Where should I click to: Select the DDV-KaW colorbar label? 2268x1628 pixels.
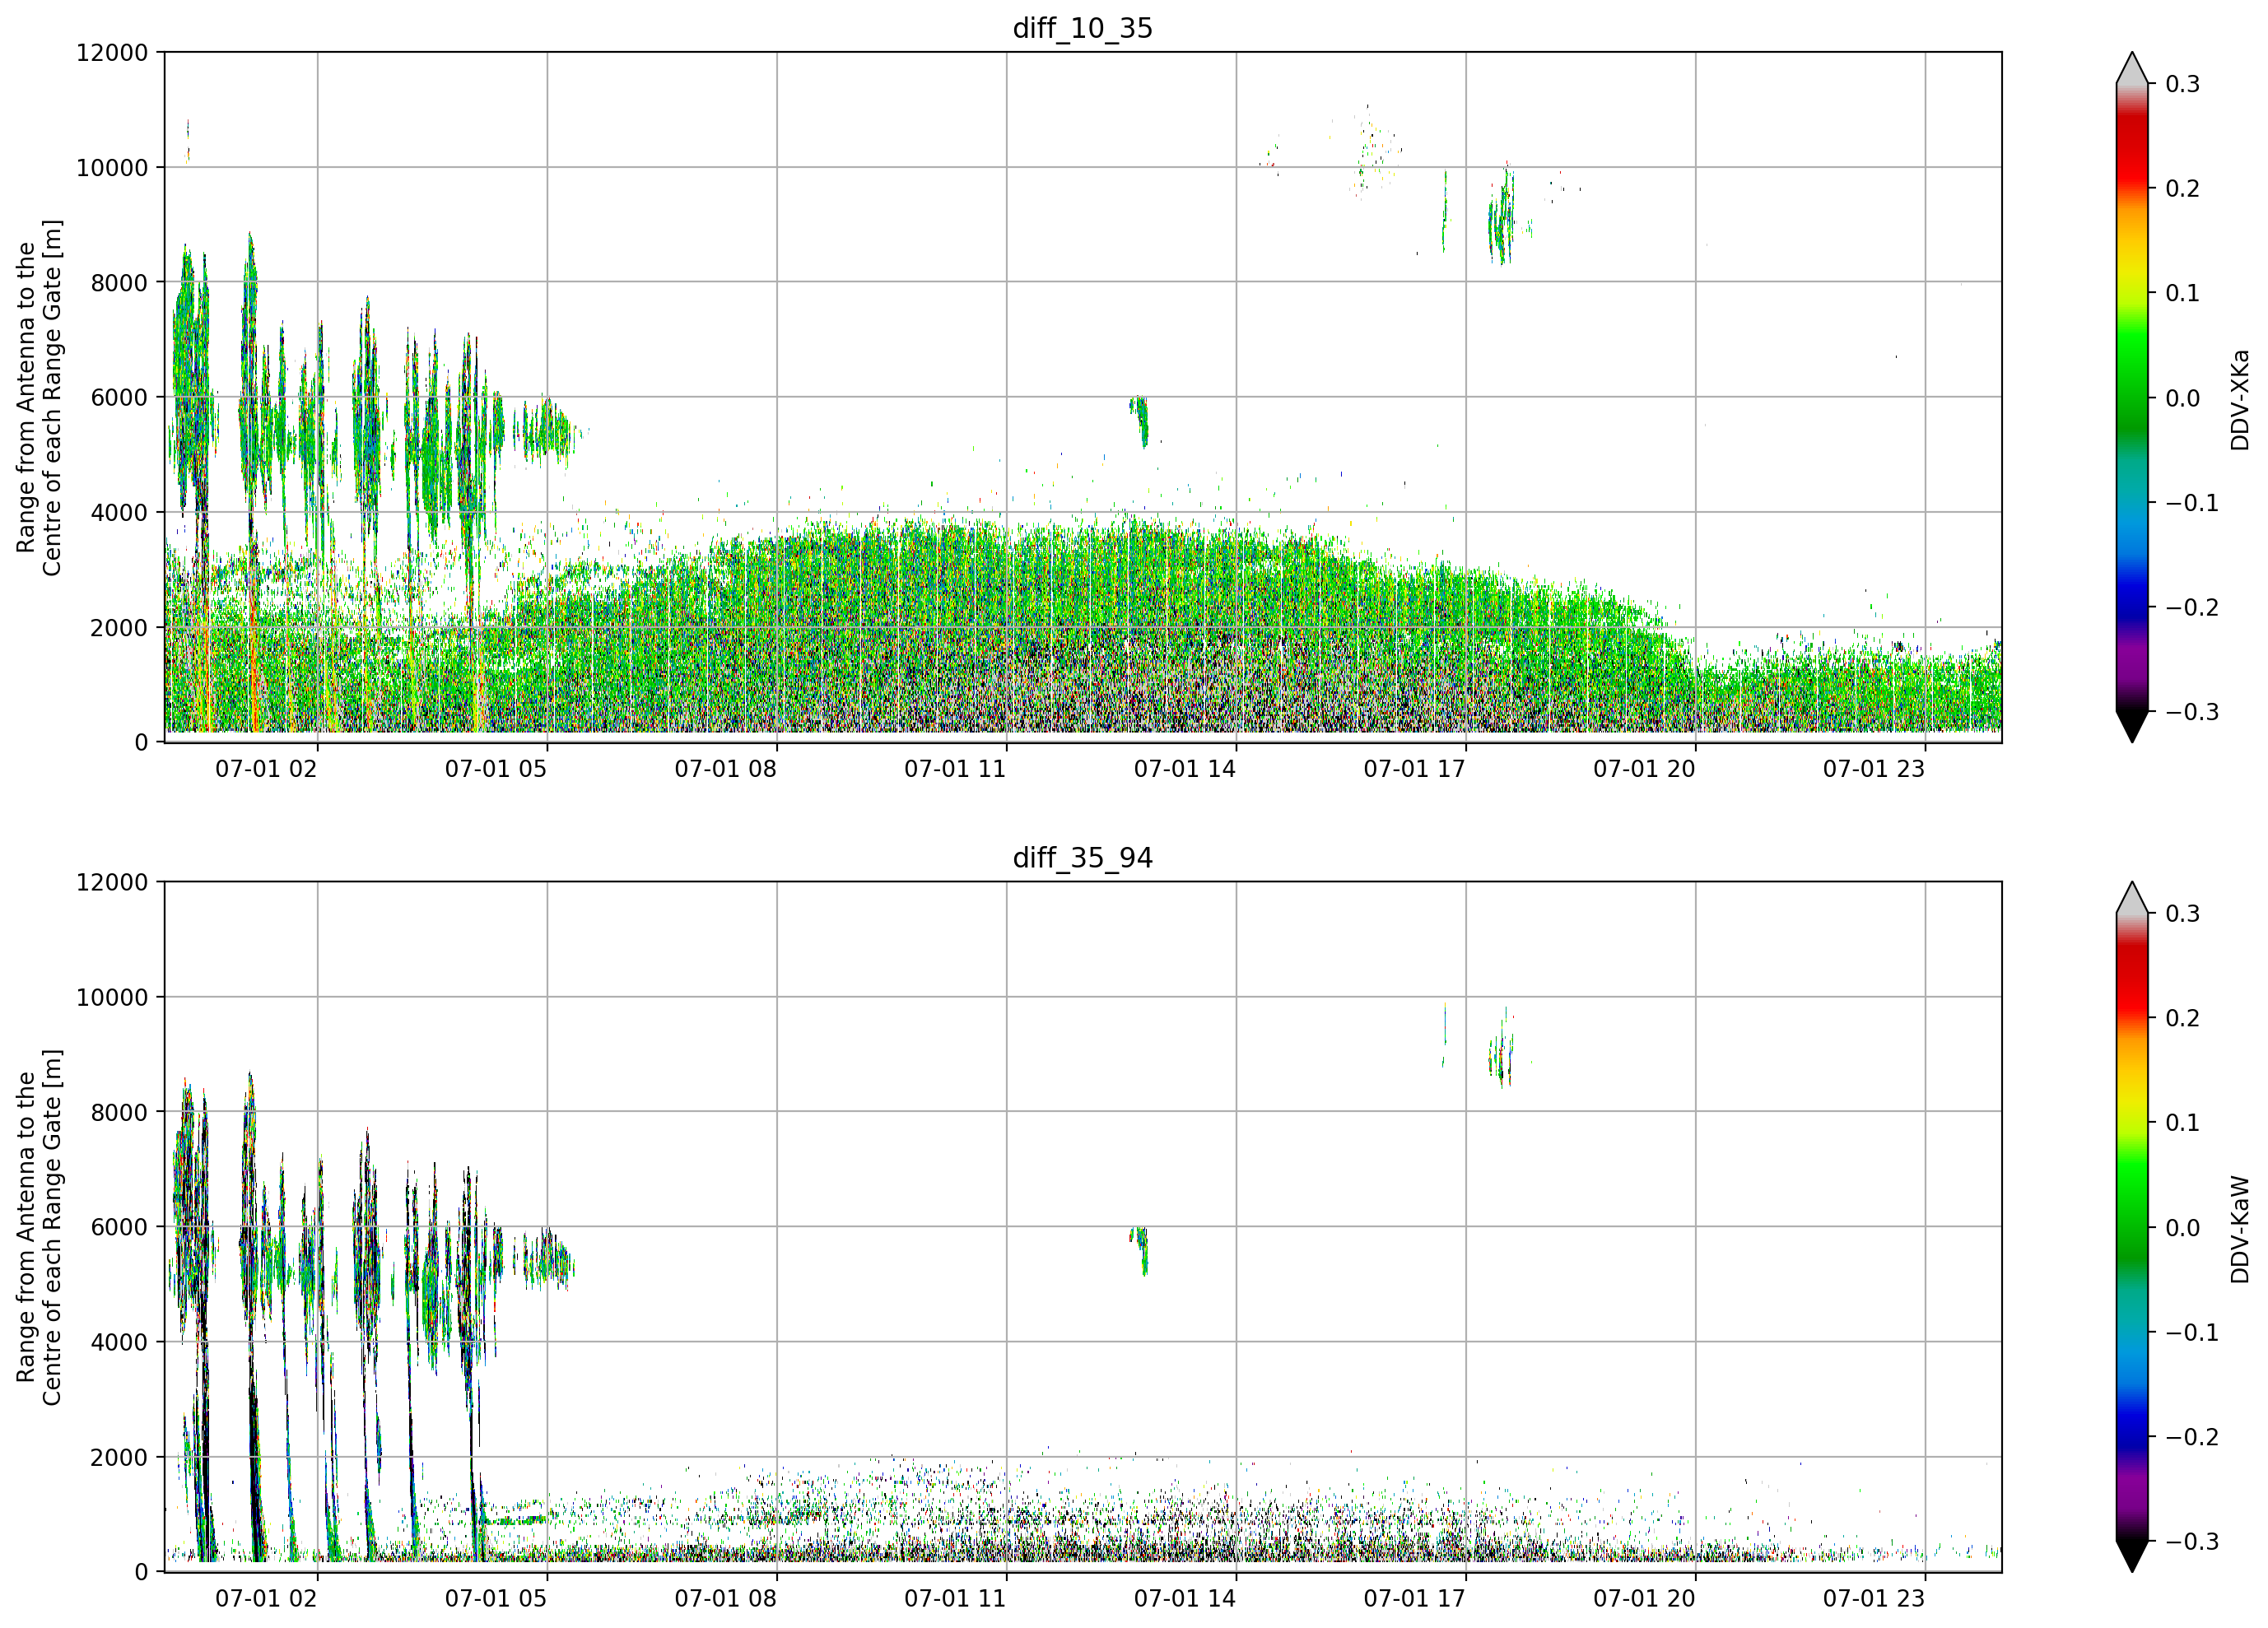click(2239, 1229)
